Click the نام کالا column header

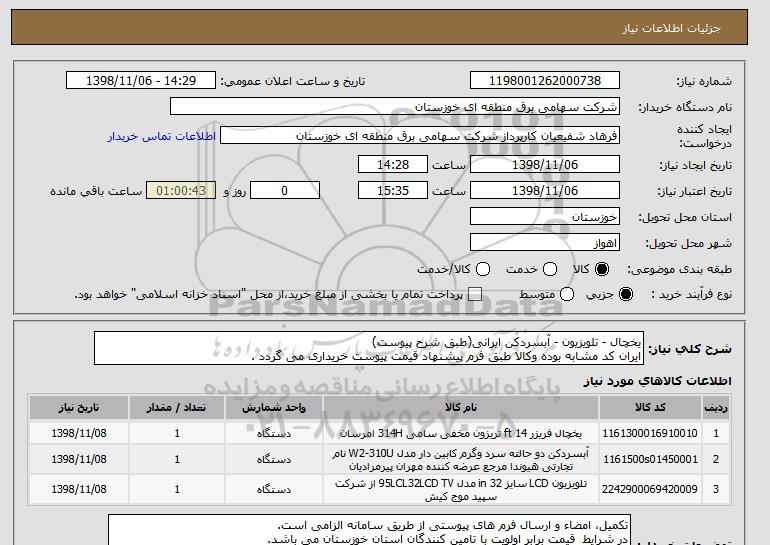(x=461, y=408)
